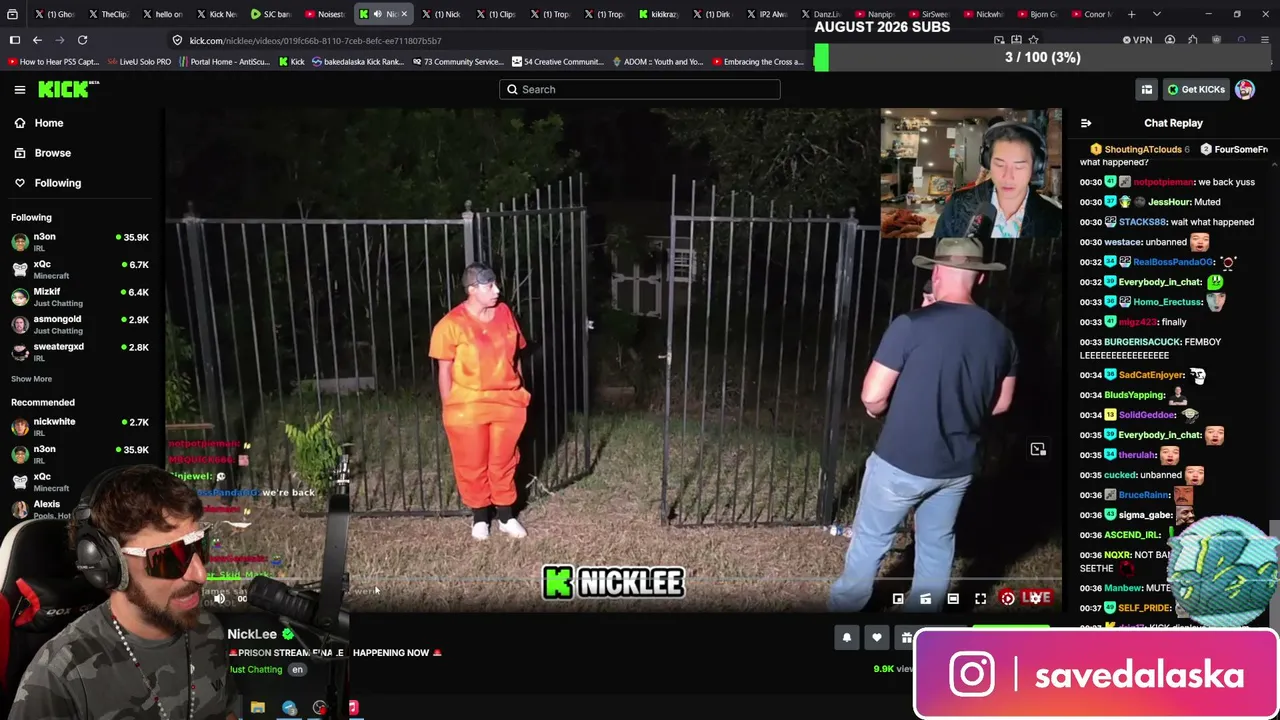Focus the Kick search field

(x=640, y=89)
